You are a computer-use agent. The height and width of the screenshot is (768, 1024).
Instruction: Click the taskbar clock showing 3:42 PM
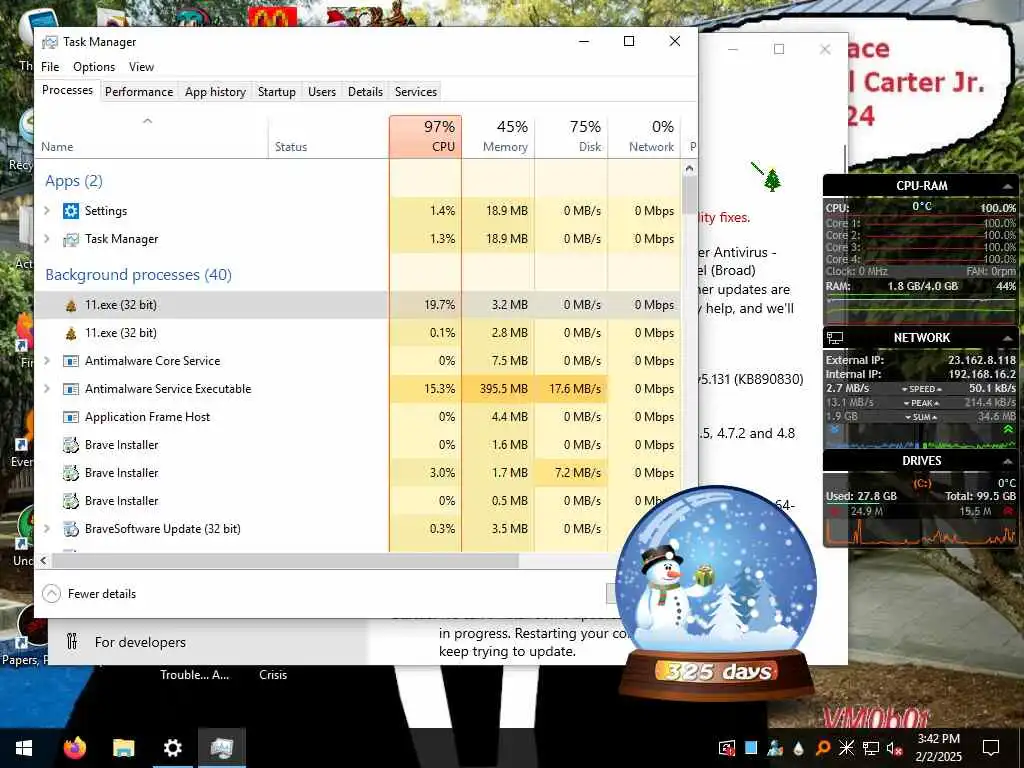click(x=938, y=748)
